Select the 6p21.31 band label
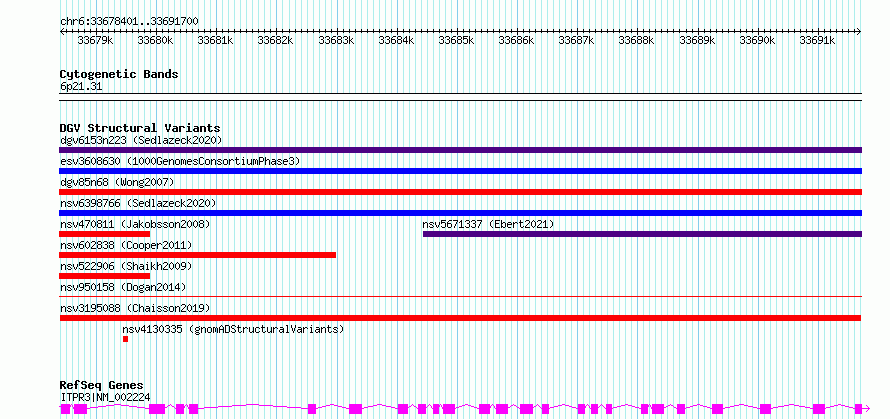 [x=81, y=87]
